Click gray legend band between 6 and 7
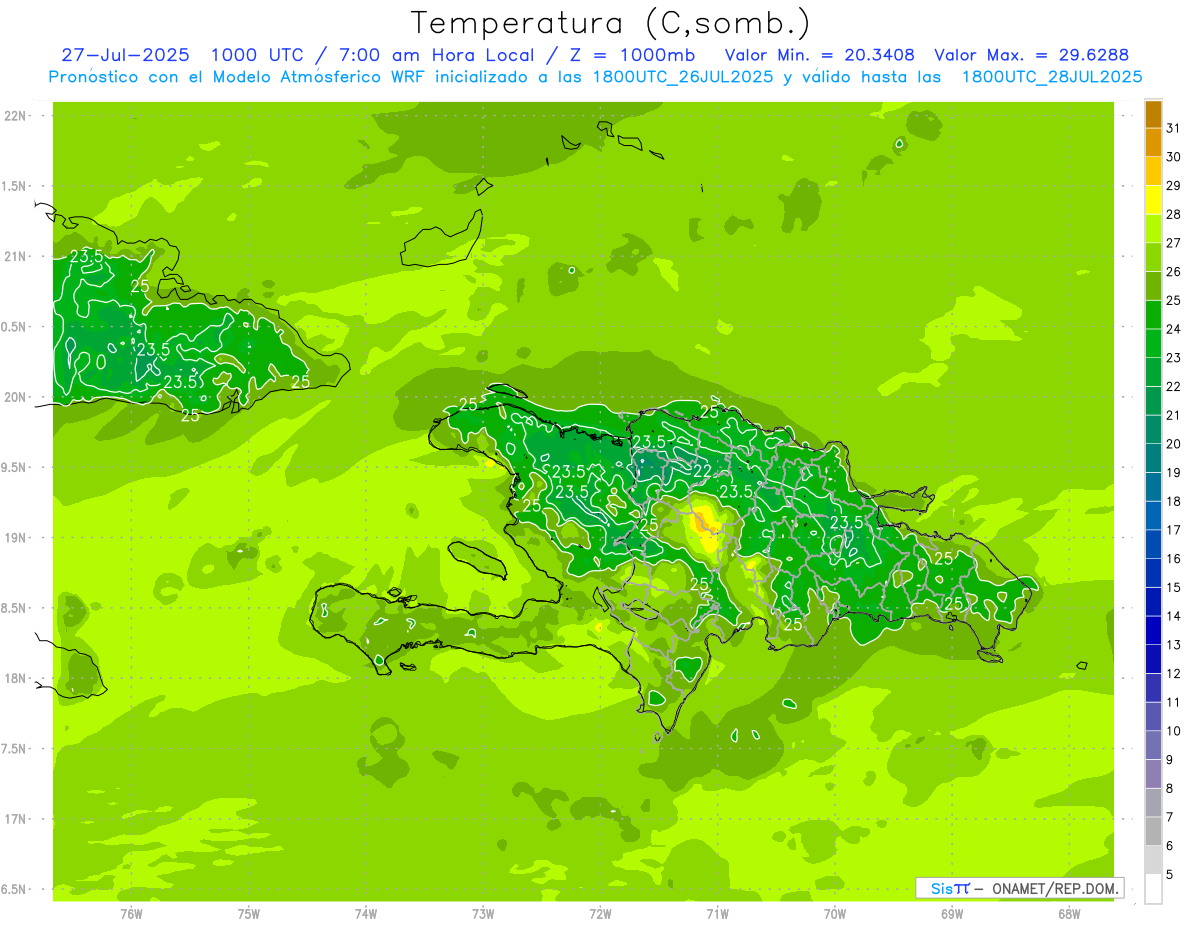This screenshot has width=1200, height=927. (1153, 831)
